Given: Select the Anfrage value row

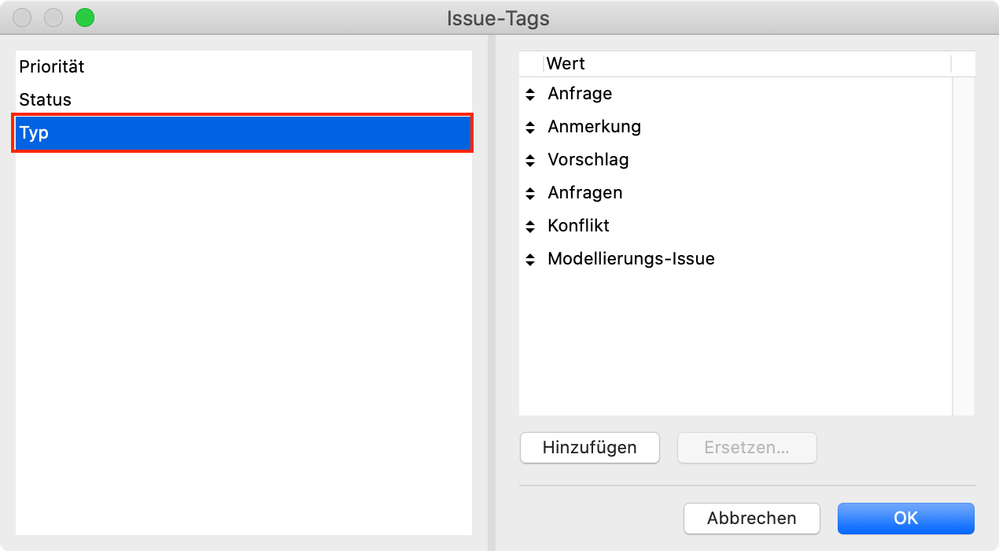Looking at the screenshot, I should (x=580, y=94).
